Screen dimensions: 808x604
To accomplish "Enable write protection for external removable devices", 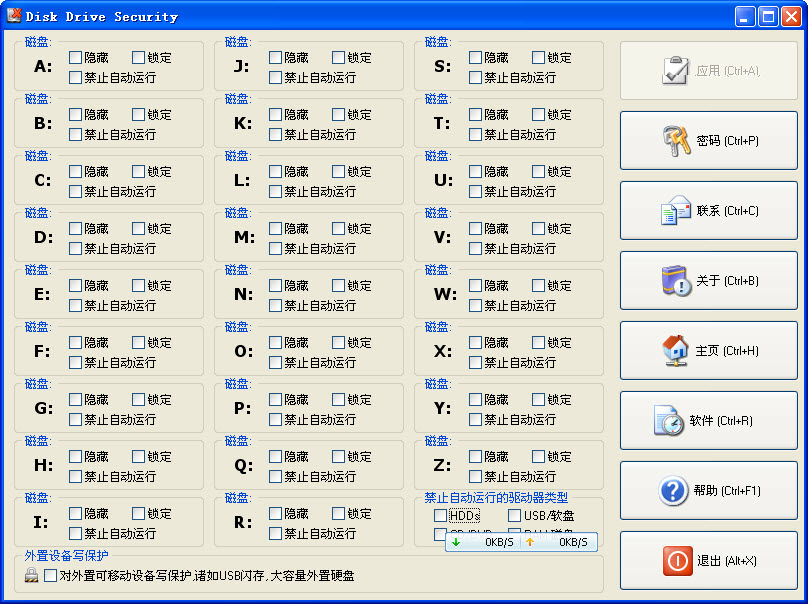I will pos(51,576).
